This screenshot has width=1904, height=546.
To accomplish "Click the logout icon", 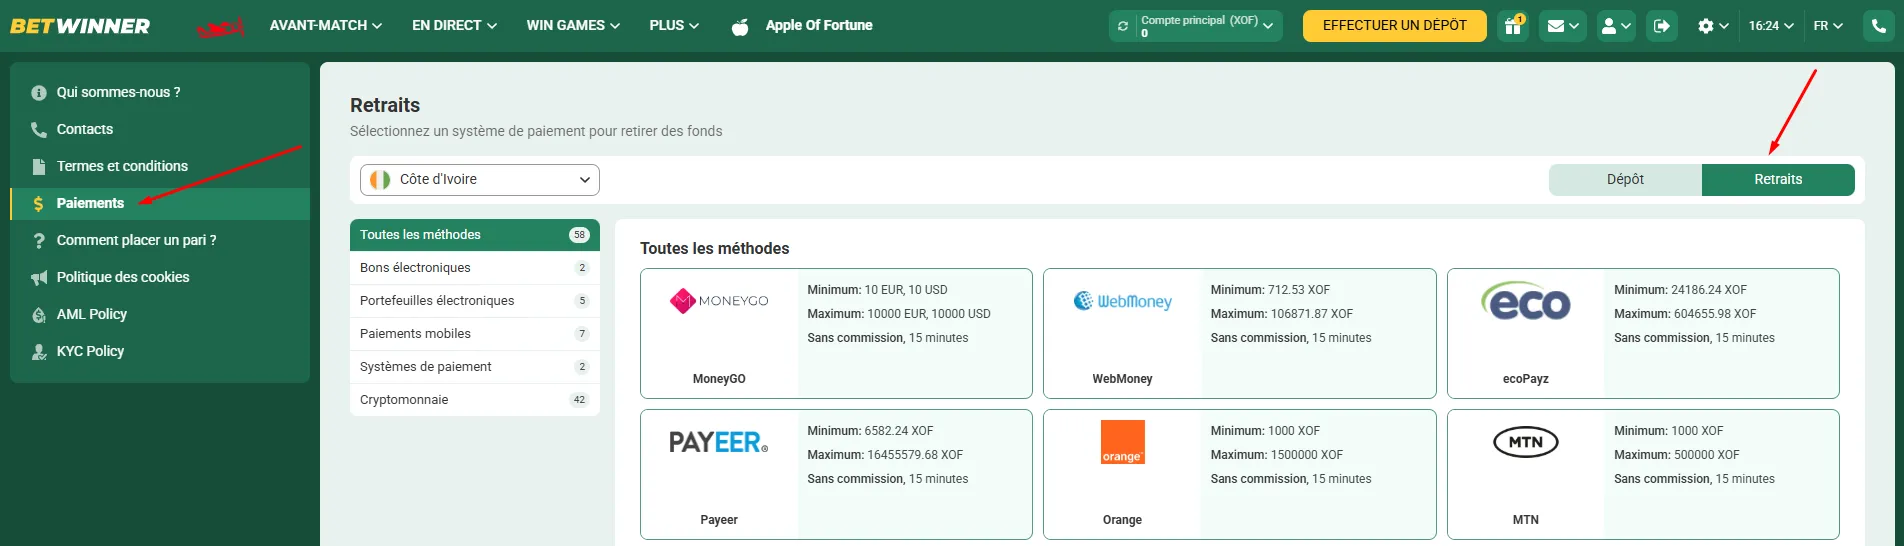I will 1662,26.
